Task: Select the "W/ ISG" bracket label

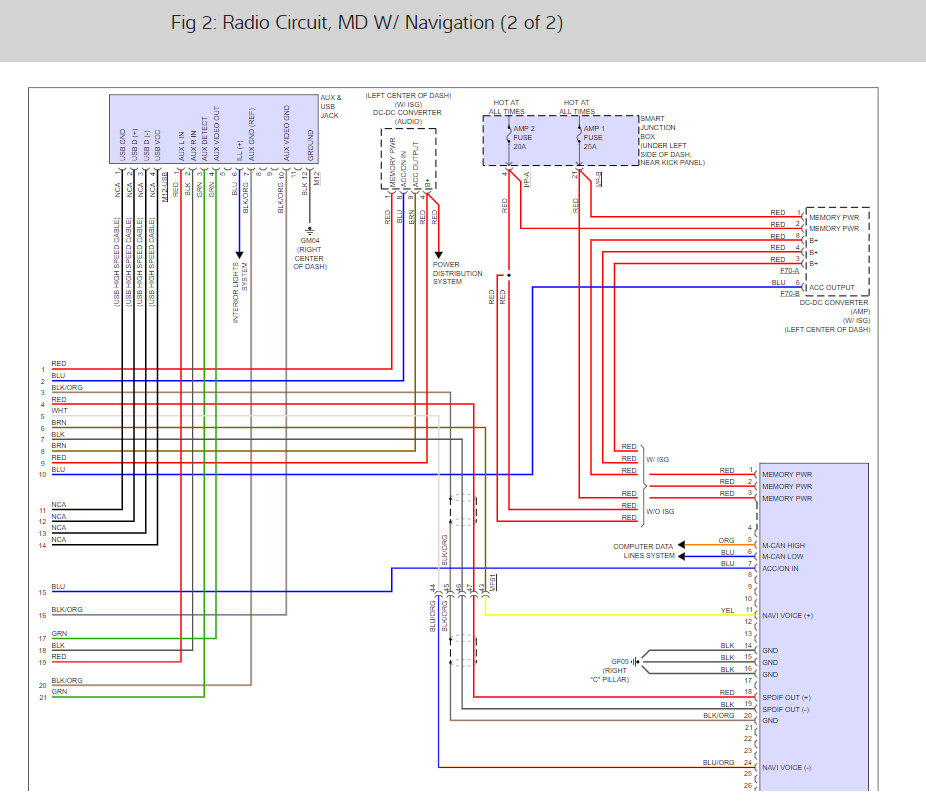Action: (x=657, y=460)
